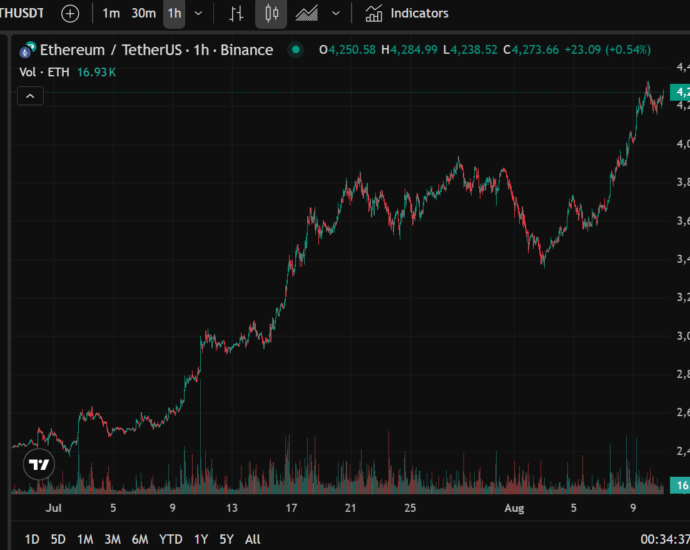Image resolution: width=690 pixels, height=550 pixels.
Task: Click the 00:34:37 clock
Action: pos(665,539)
